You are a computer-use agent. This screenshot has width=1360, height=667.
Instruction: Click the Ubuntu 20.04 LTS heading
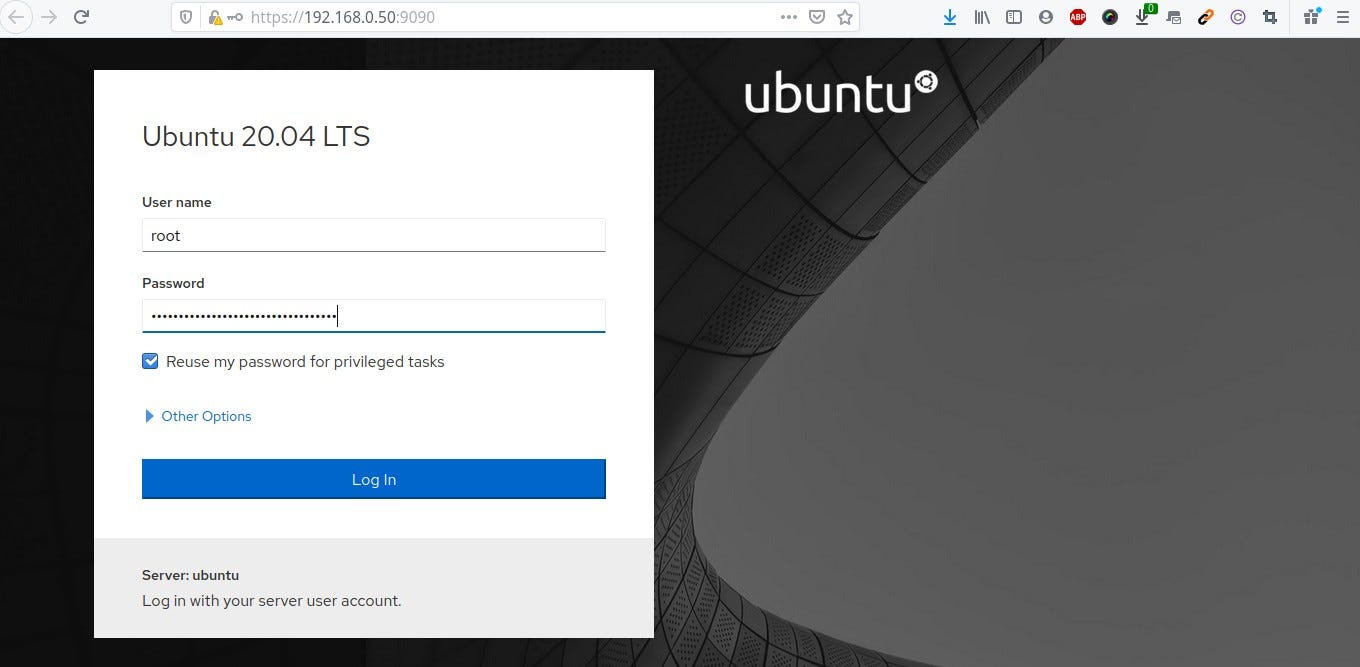[256, 136]
